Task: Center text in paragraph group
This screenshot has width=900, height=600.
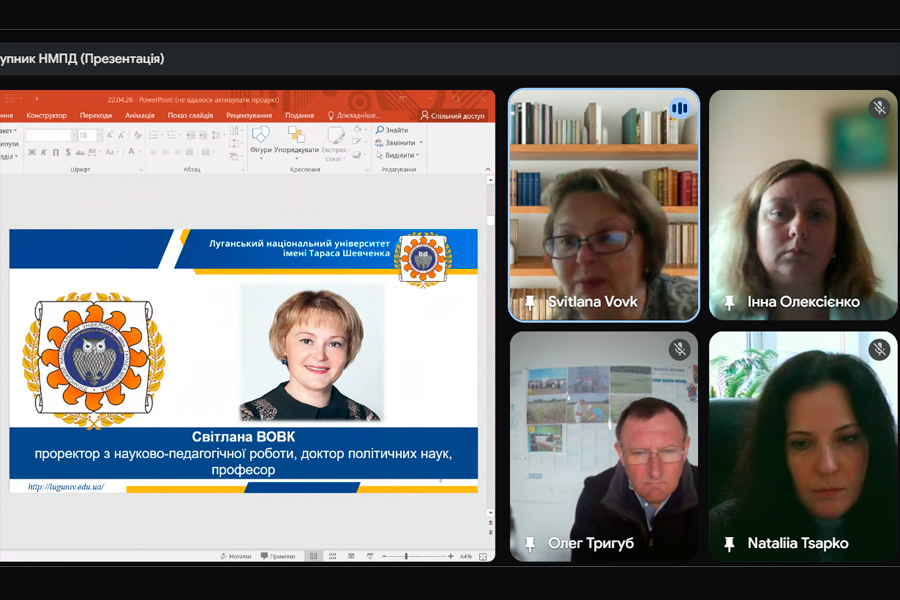Action: 165,152
